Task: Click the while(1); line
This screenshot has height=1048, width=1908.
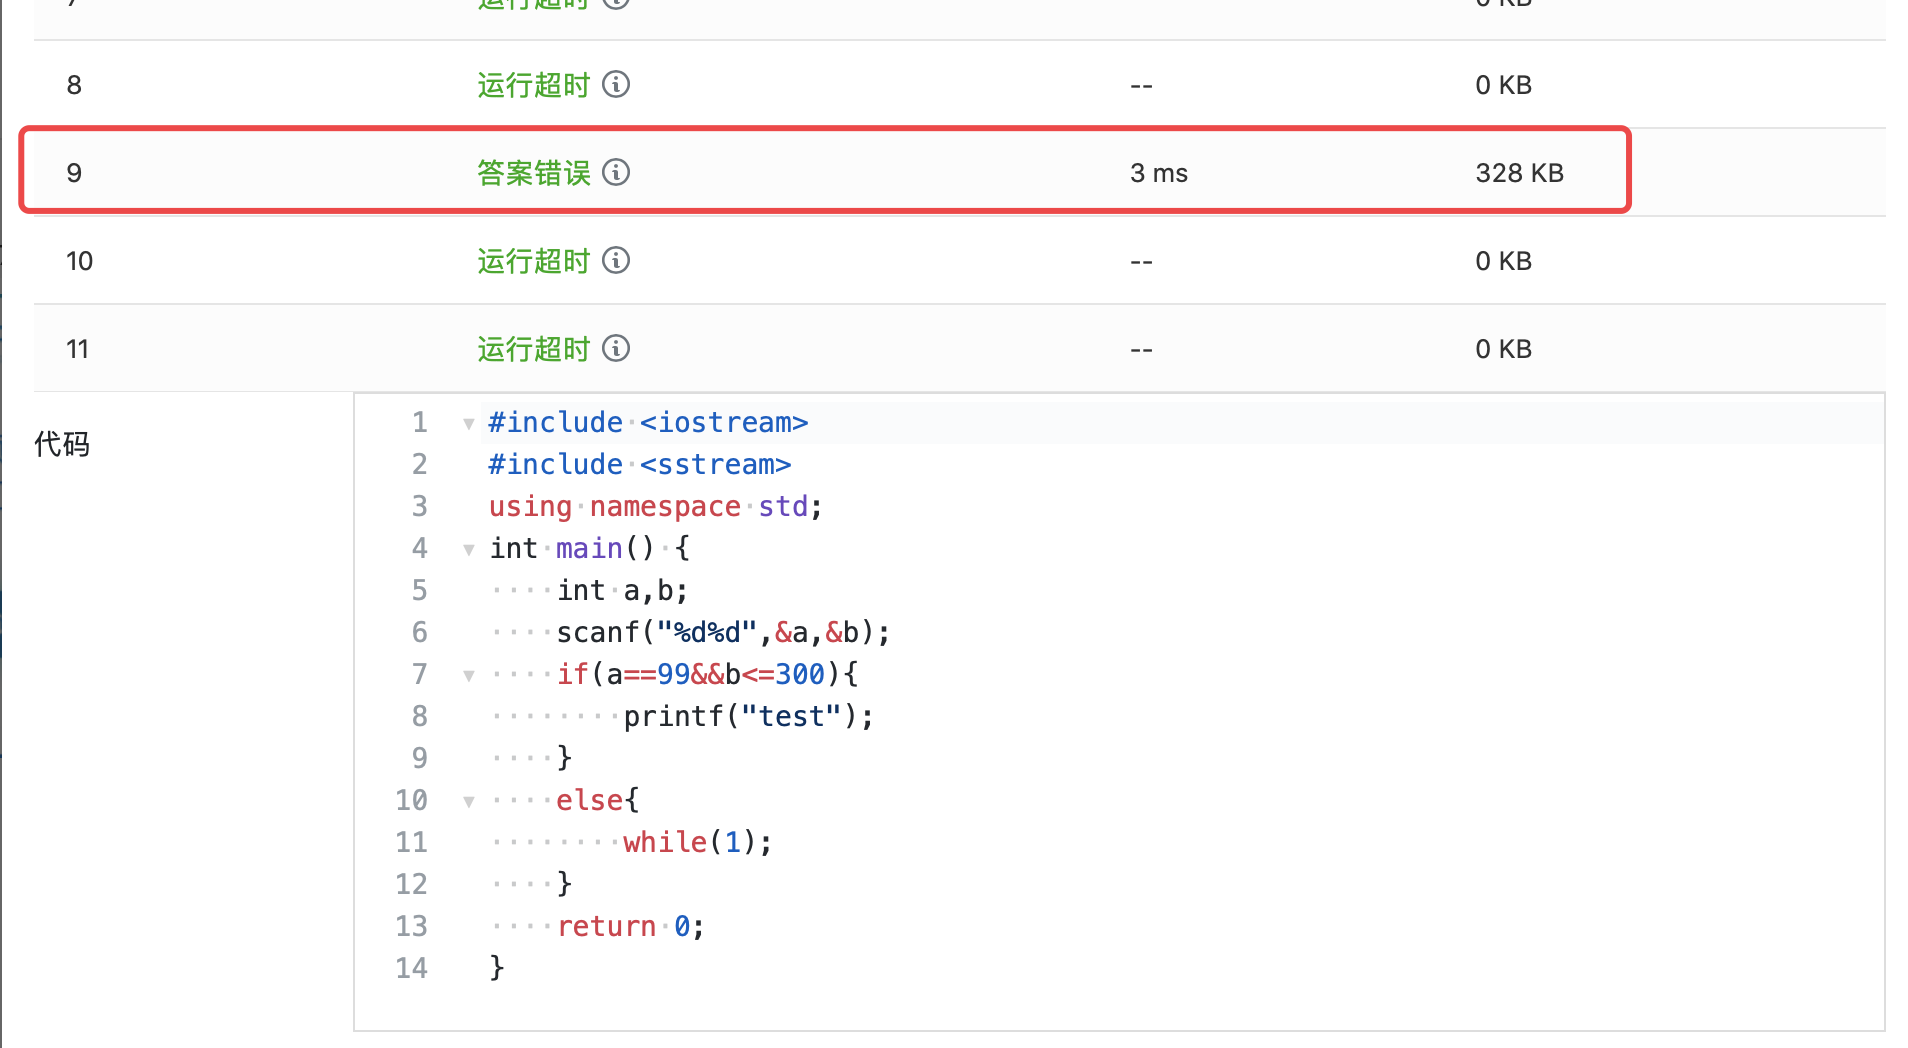Action: pyautogui.click(x=698, y=843)
